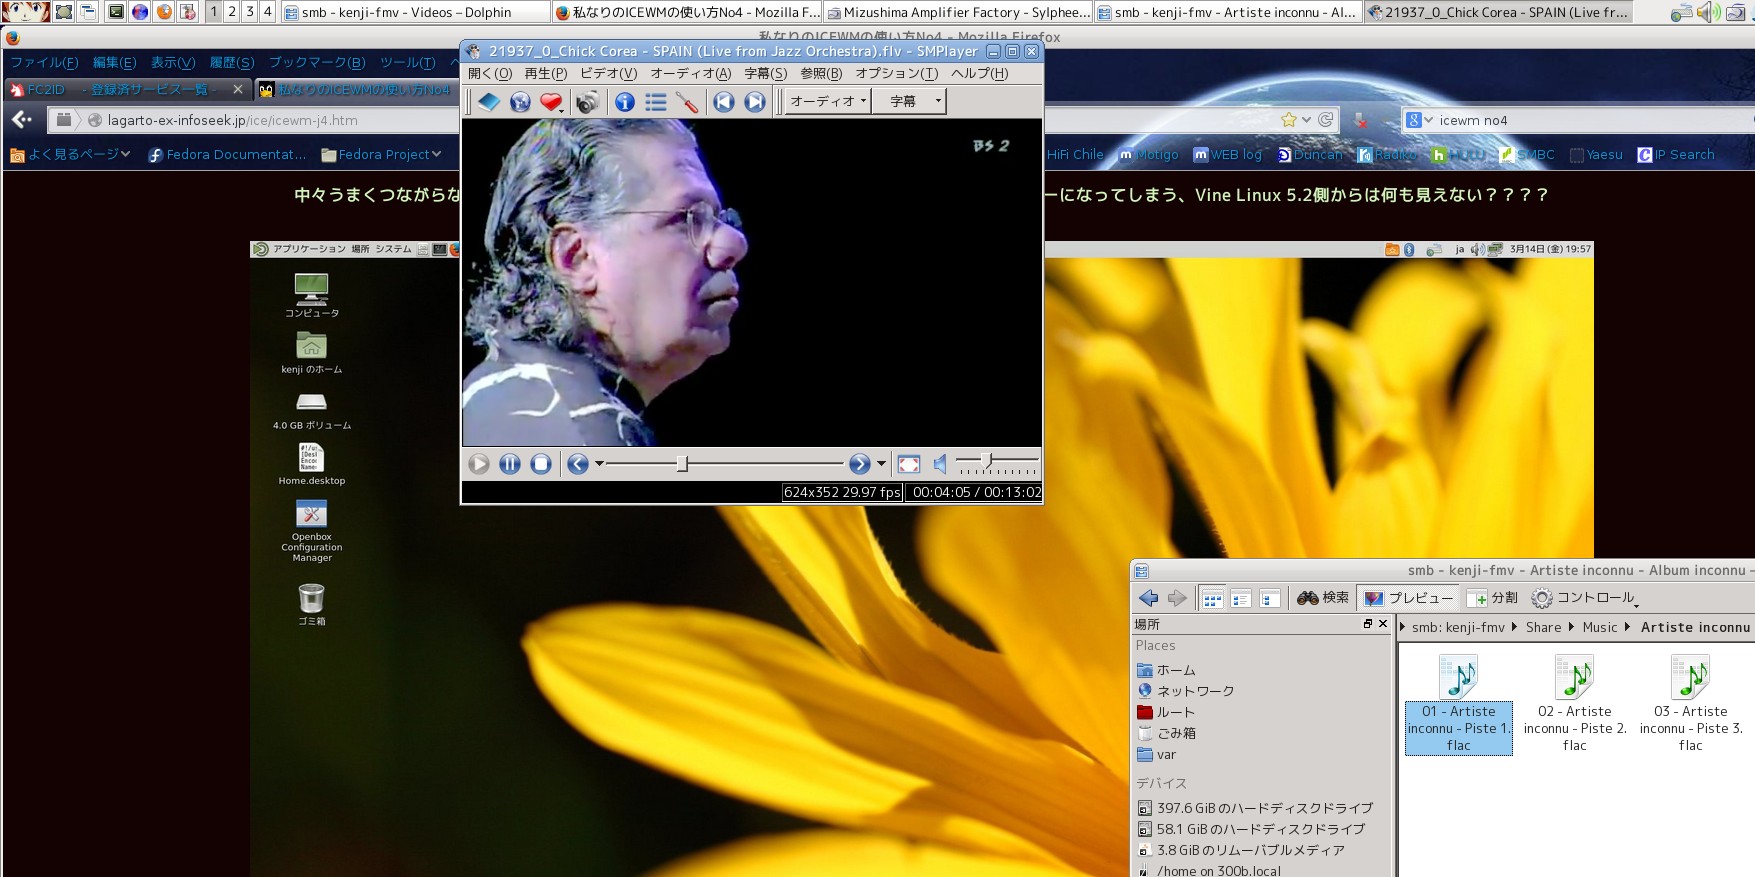Open the ビデオ(V) menu in SMPlayer
Viewport: 1755px width, 877px height.
point(608,74)
